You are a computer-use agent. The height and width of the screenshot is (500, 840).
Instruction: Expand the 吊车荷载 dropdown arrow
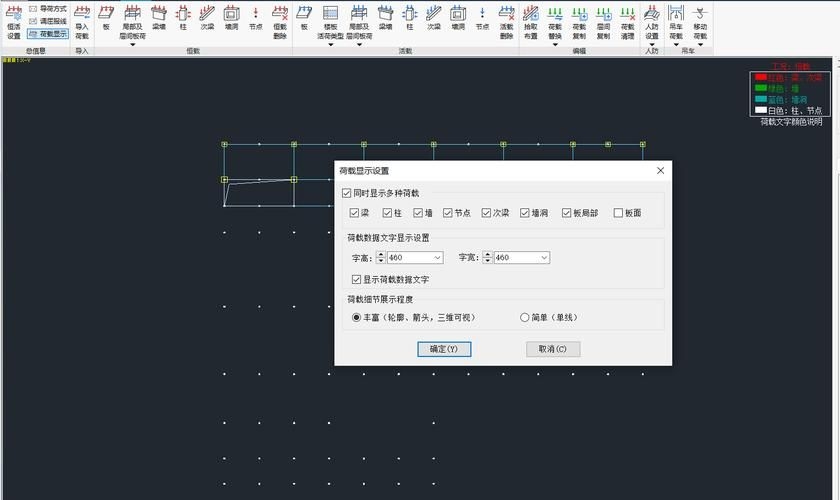tap(676, 45)
